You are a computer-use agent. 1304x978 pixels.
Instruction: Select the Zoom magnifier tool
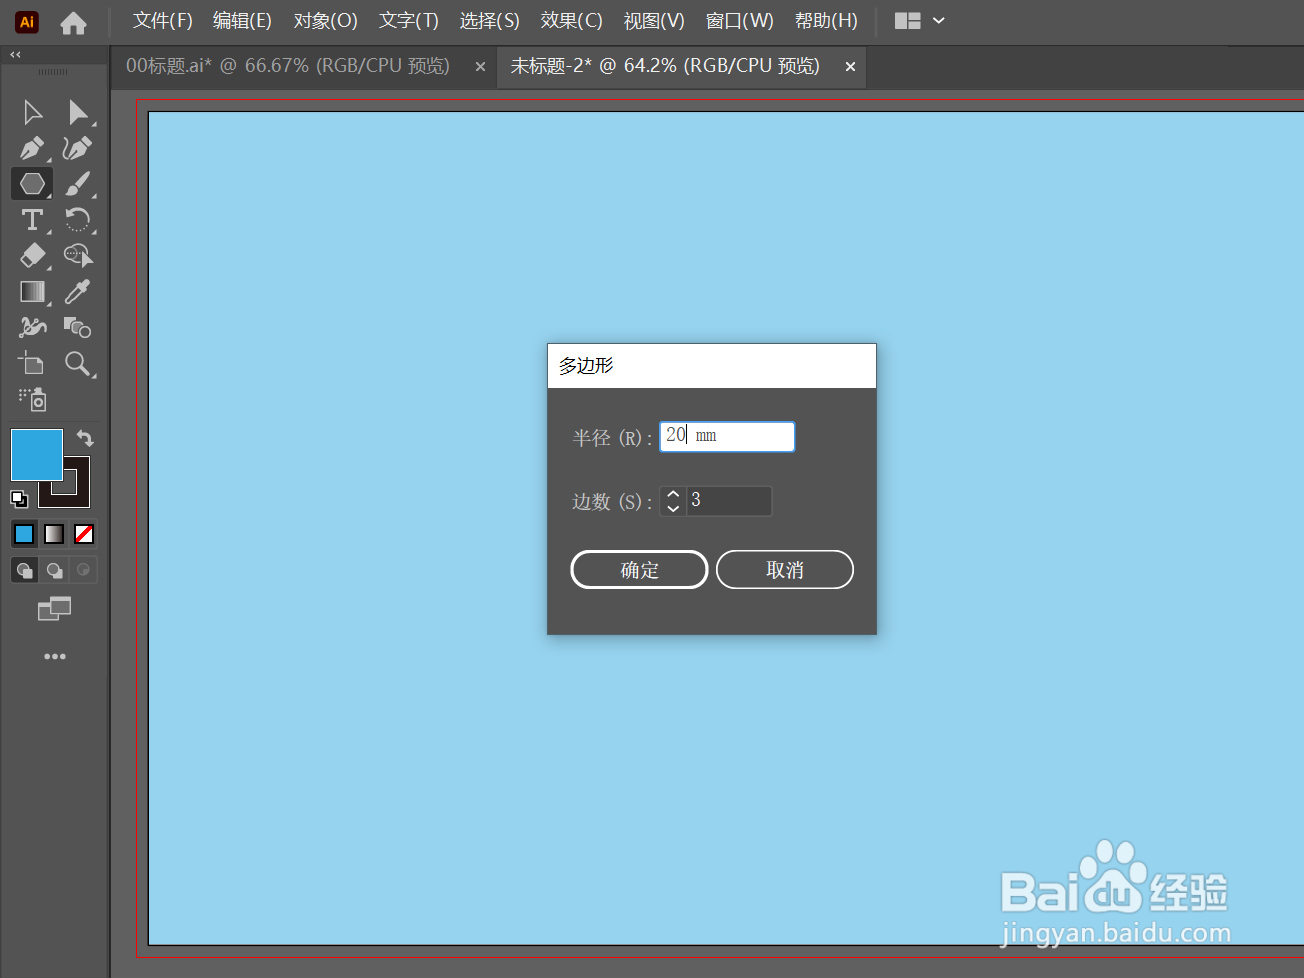pos(78,363)
